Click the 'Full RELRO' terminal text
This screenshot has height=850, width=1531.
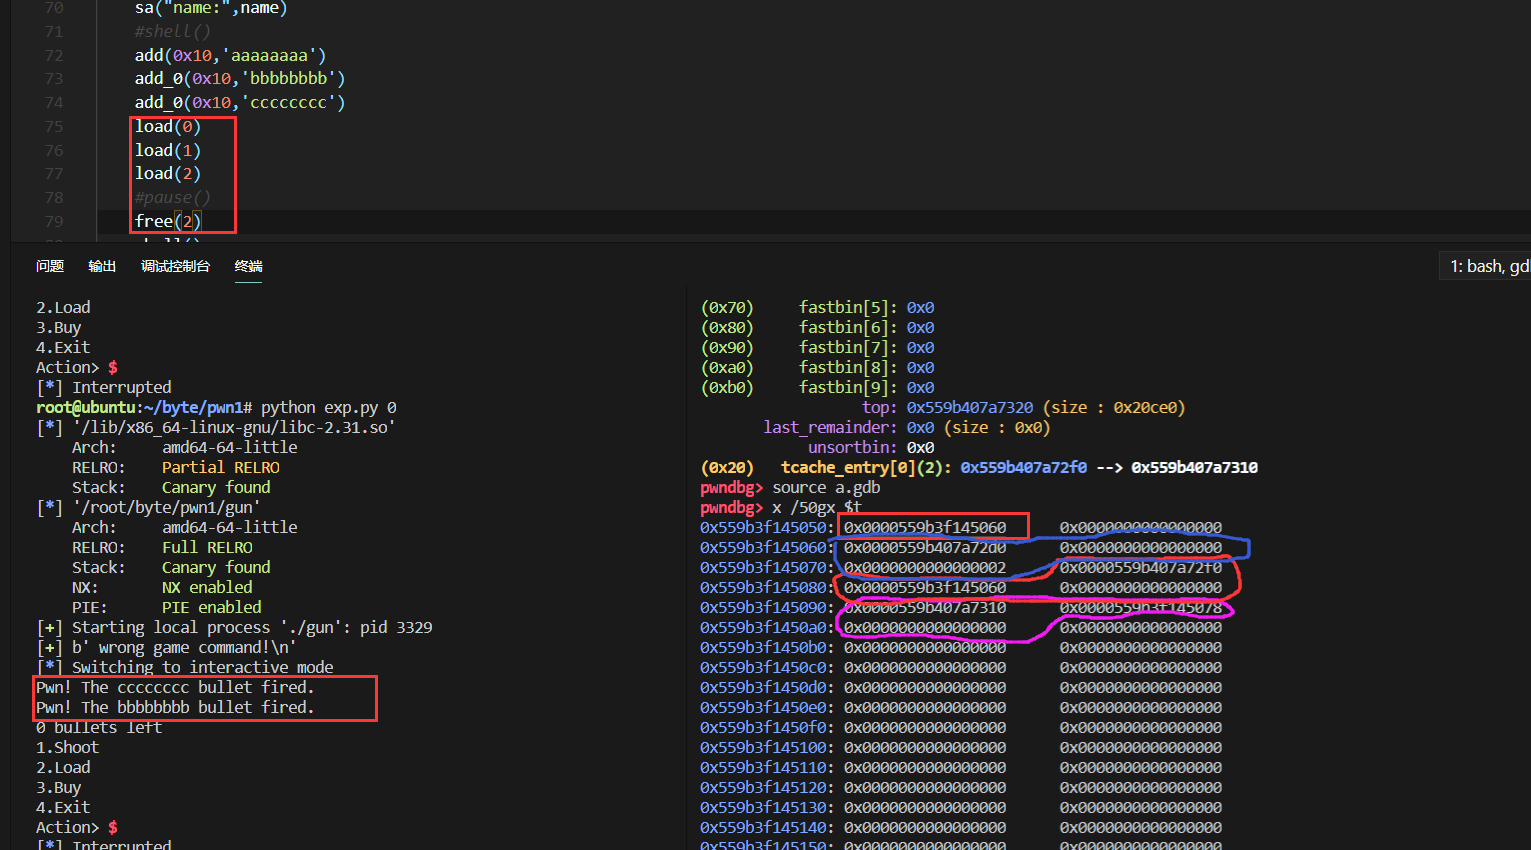pyautogui.click(x=207, y=547)
